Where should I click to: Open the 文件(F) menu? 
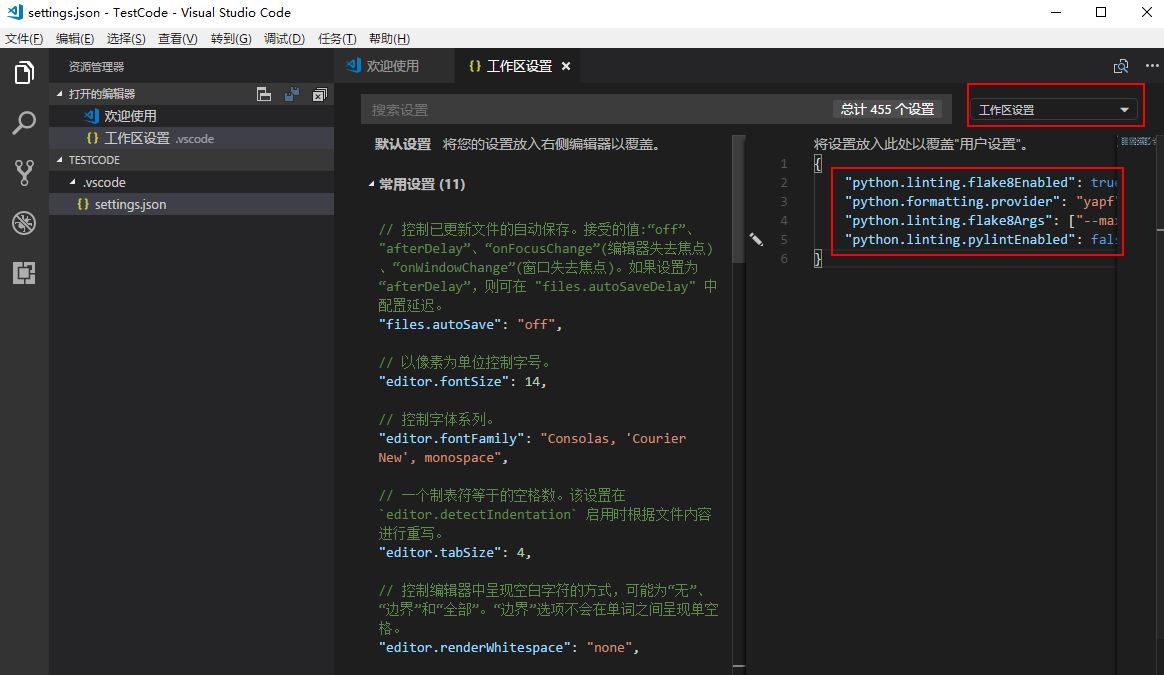[24, 39]
